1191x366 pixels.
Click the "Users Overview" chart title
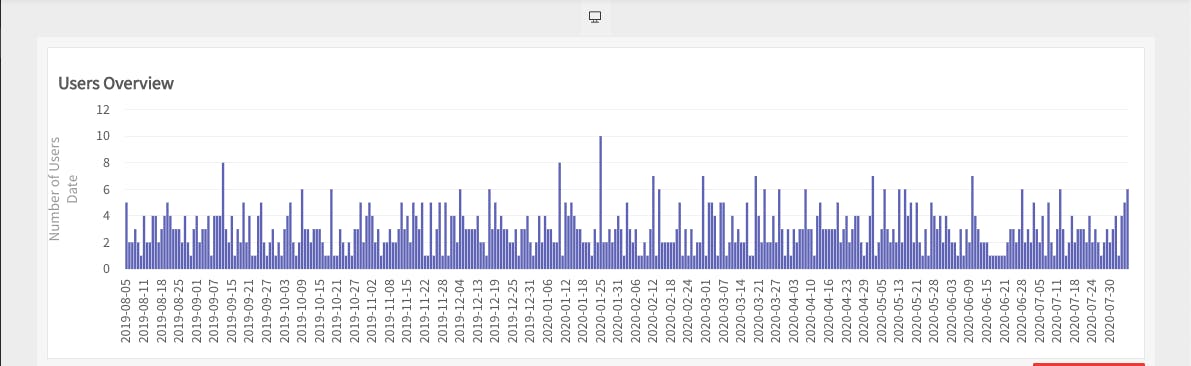click(x=116, y=84)
